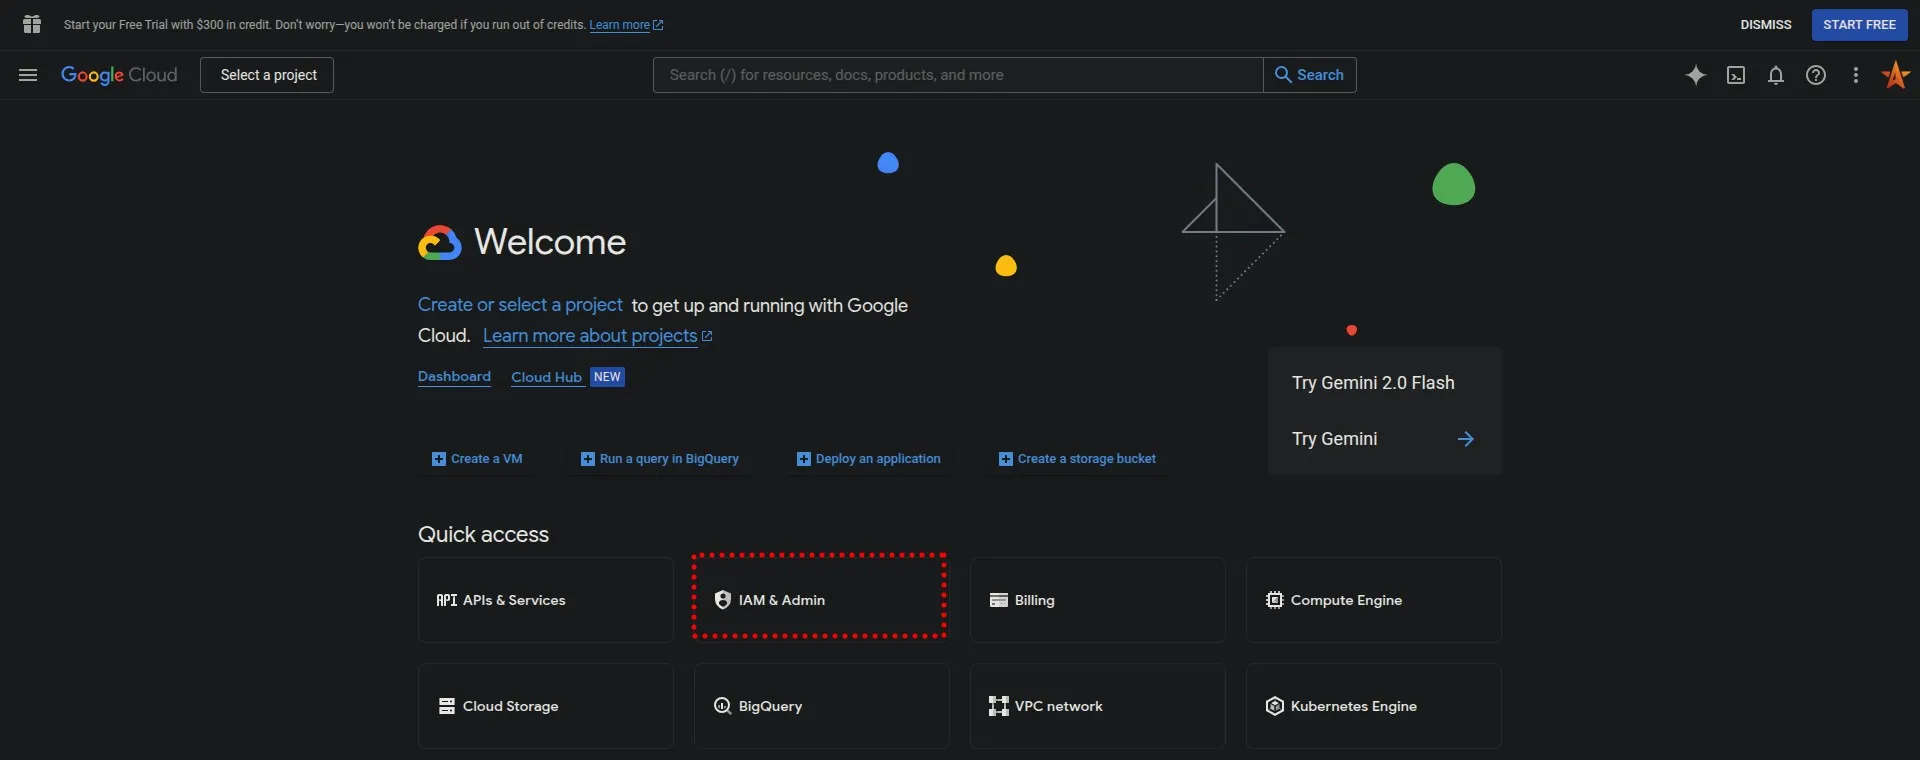Click Deploy an application shortcut

[869, 459]
